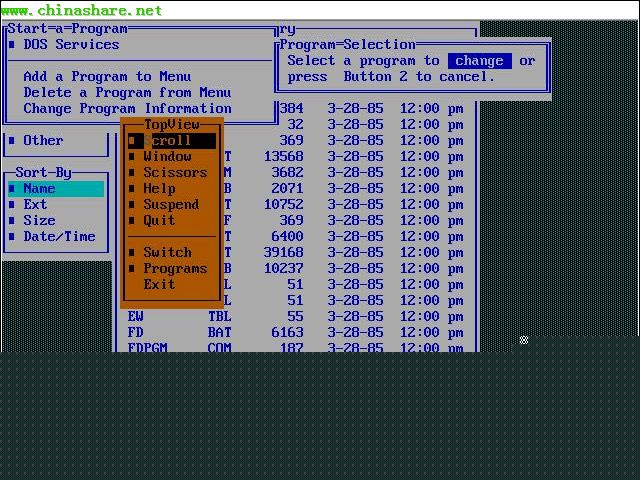Open DOS Services in Start-a-Program
Screen dimensions: 640x480
(x=71, y=44)
